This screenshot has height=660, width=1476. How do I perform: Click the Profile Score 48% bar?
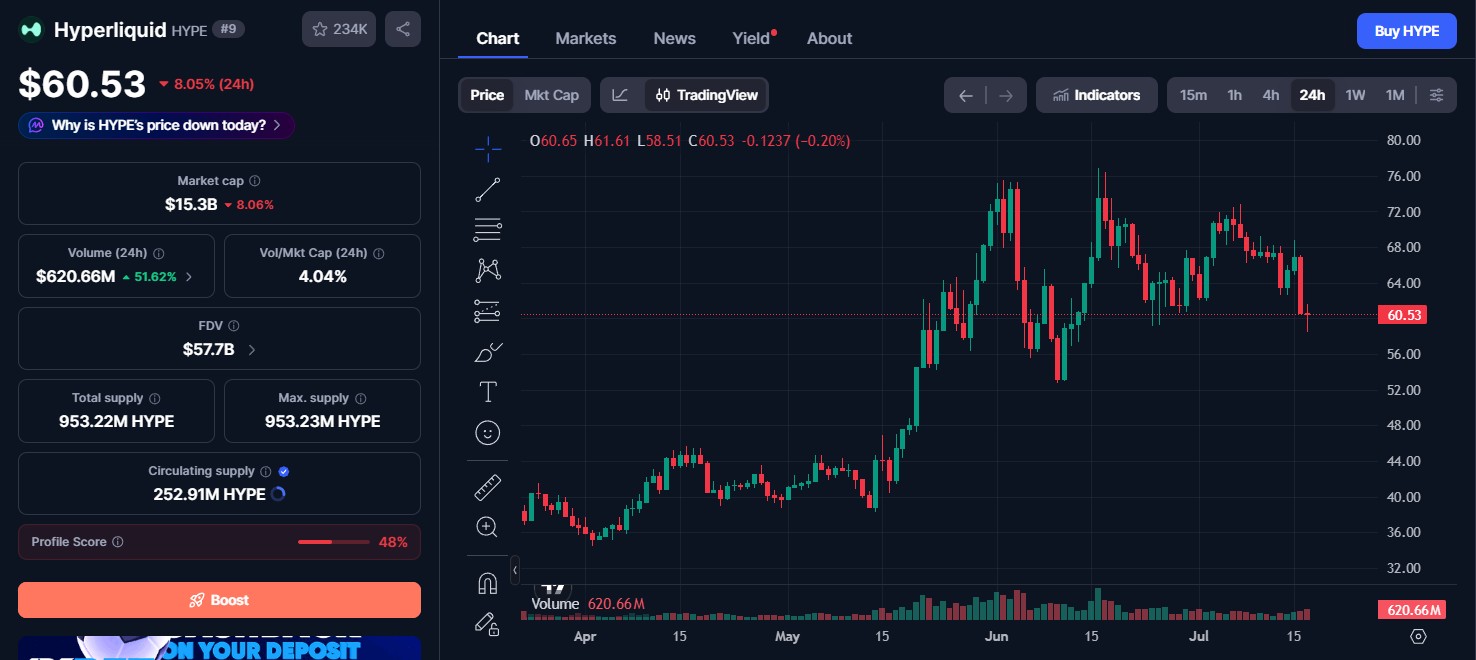point(334,542)
